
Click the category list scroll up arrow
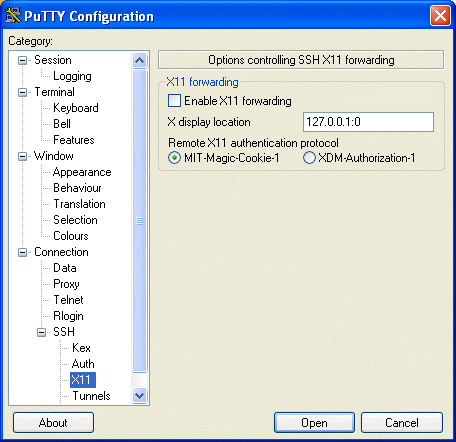(139, 60)
